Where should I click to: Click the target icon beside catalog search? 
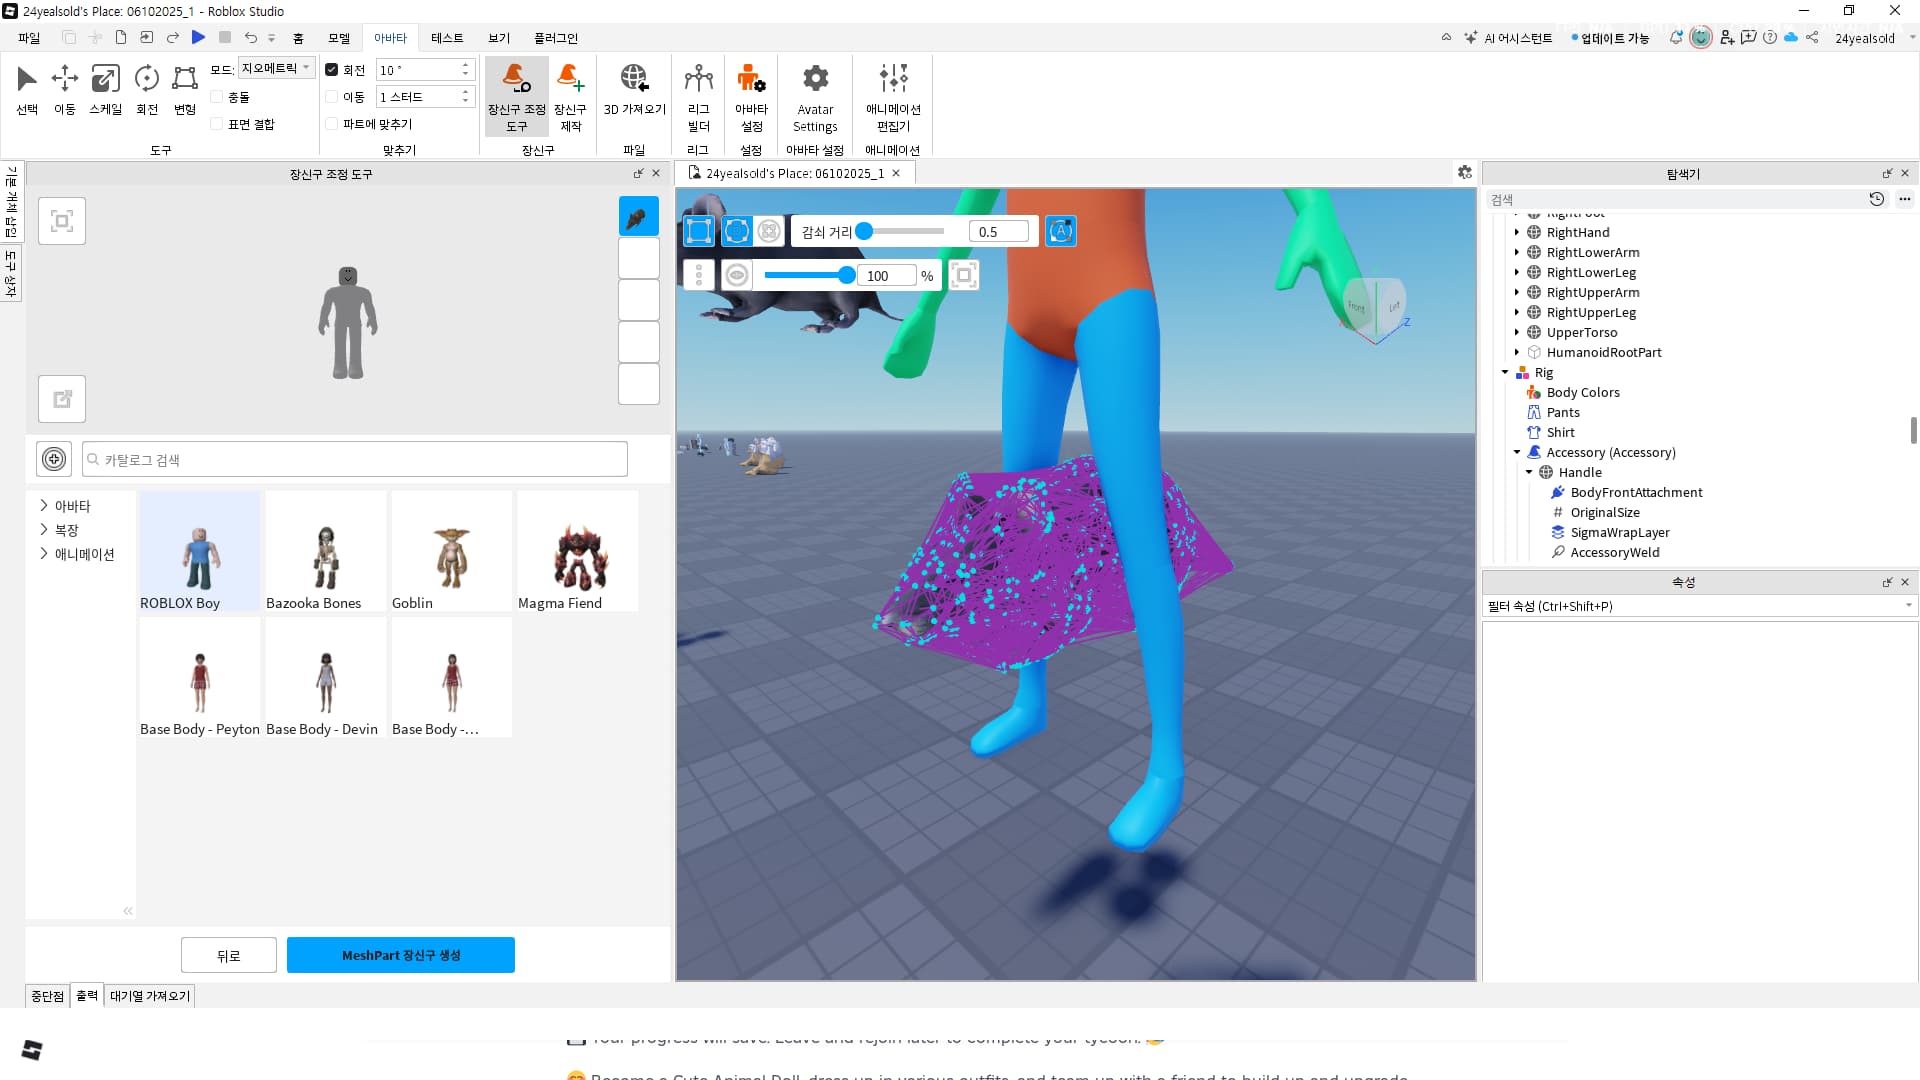(54, 459)
